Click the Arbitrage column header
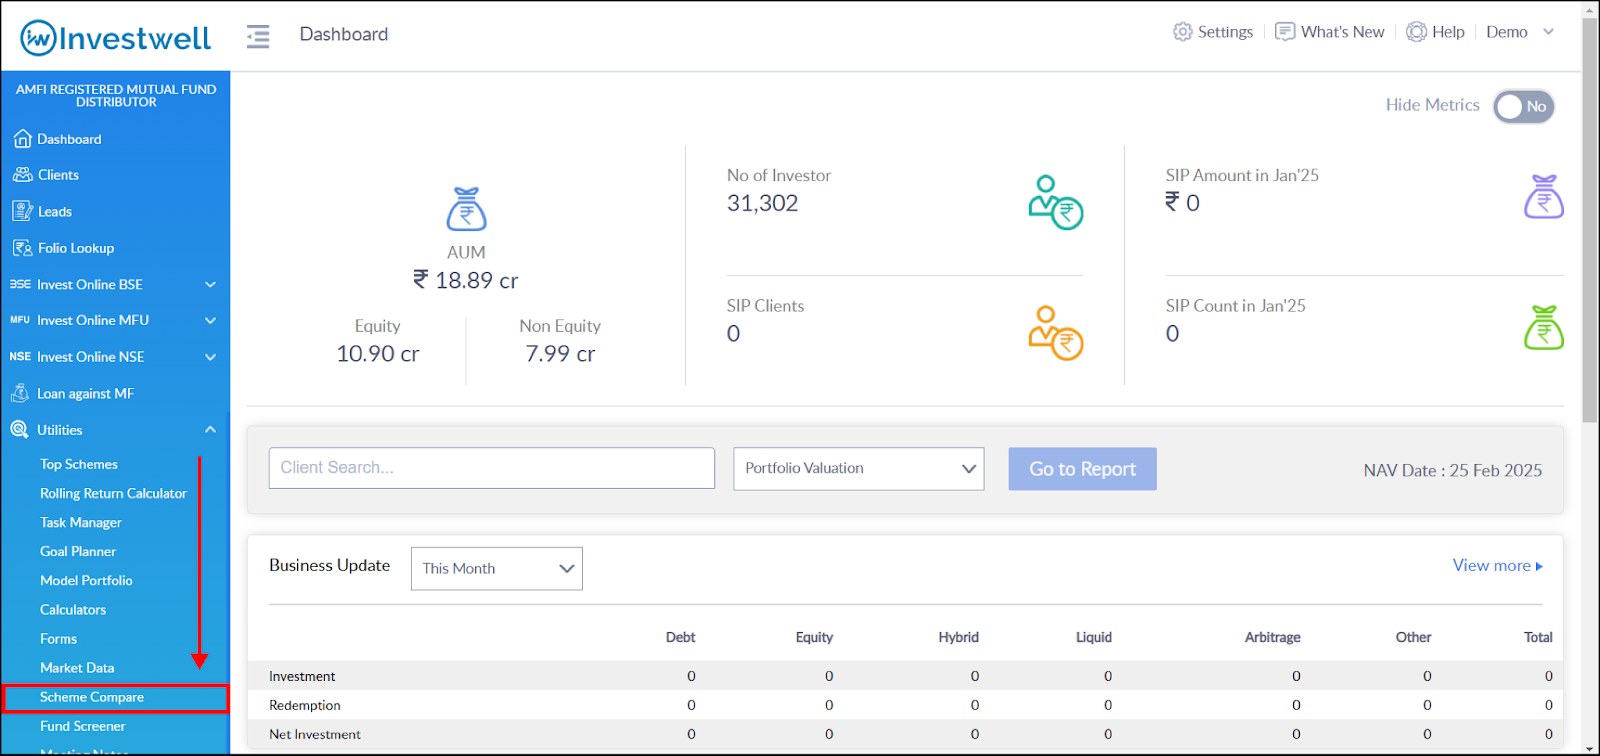This screenshot has height=756, width=1600. [x=1272, y=637]
